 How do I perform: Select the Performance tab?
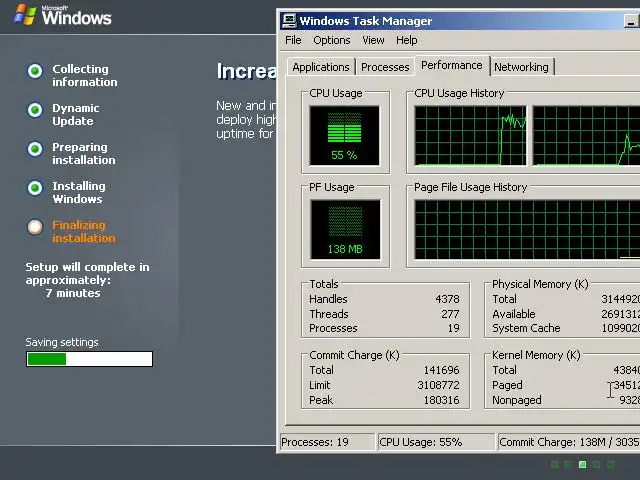(x=452, y=65)
